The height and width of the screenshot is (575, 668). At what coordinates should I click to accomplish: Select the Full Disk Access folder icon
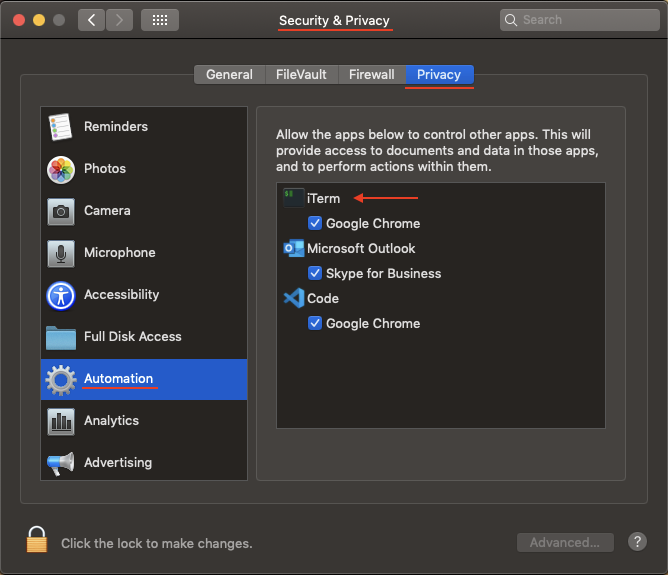click(x=60, y=337)
